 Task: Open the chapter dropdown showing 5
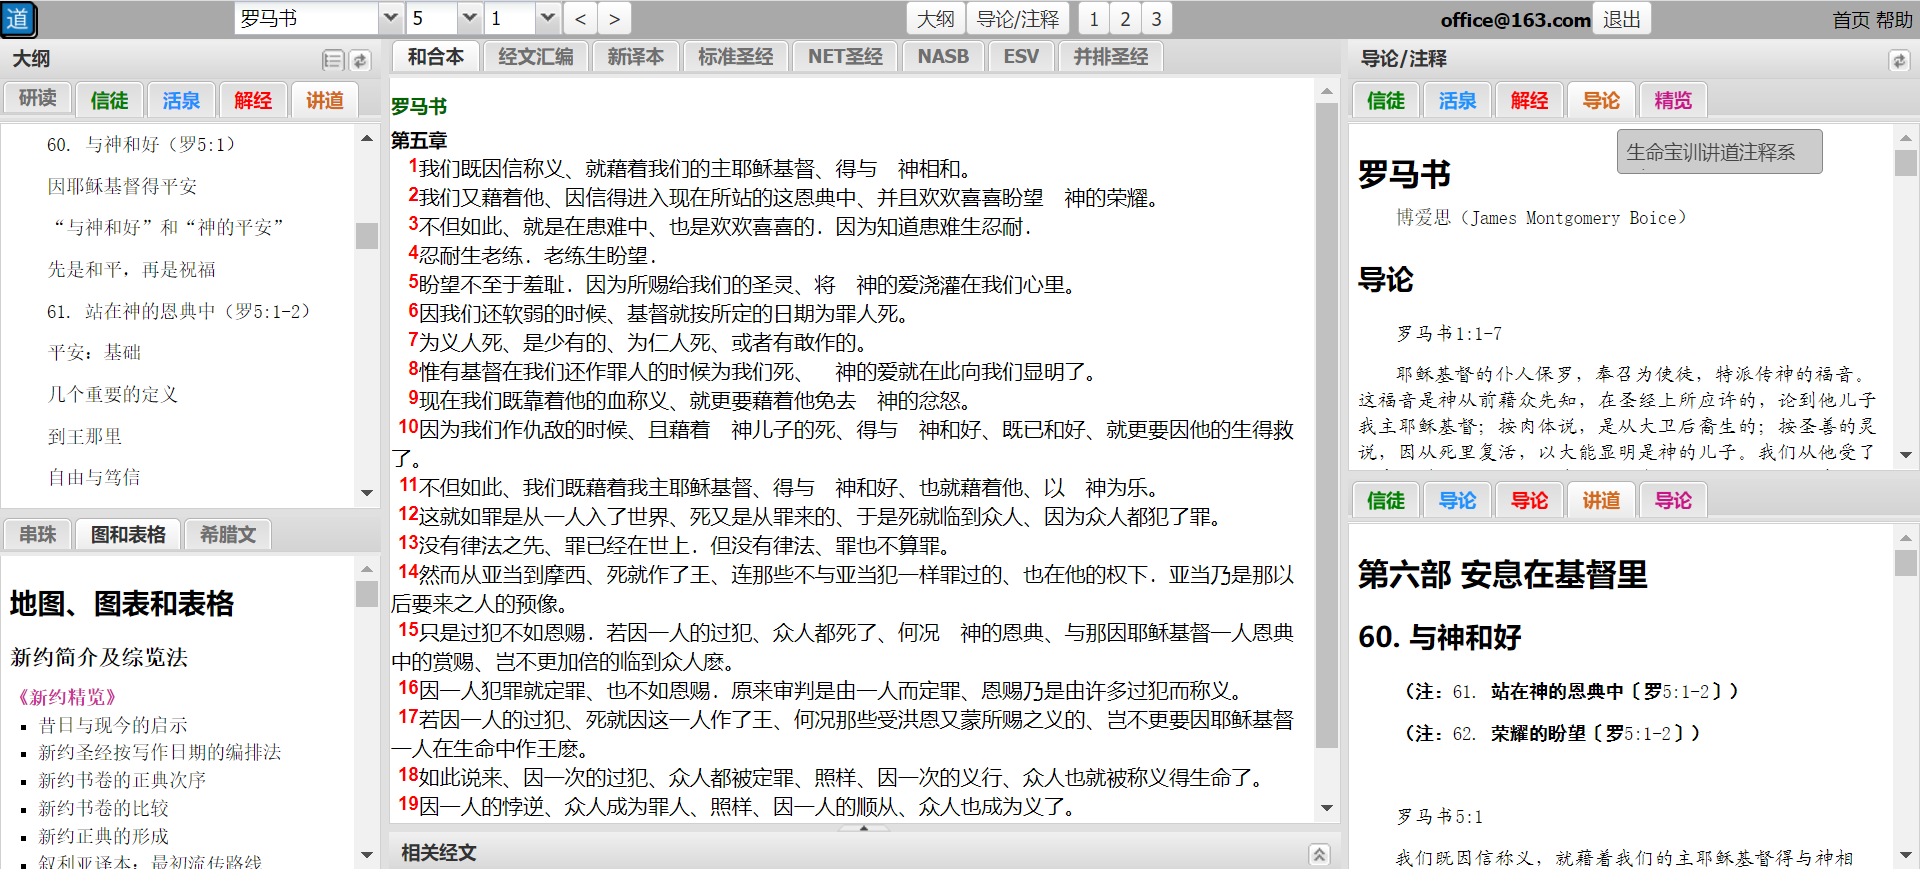pos(469,19)
